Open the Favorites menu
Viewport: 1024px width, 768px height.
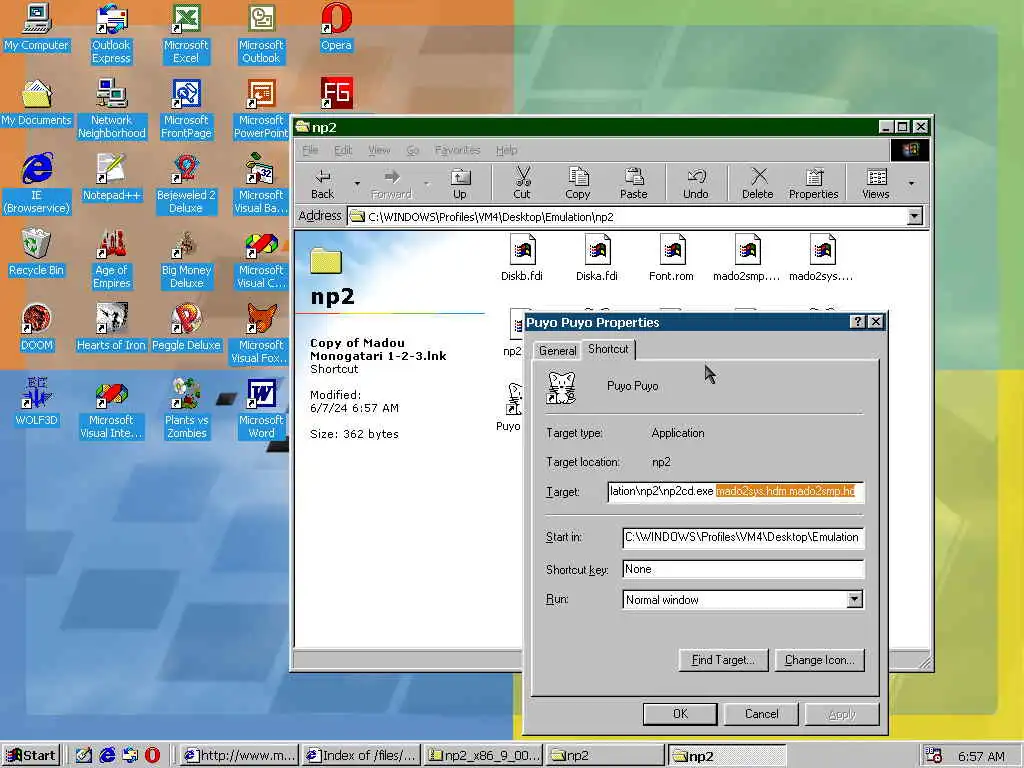pos(457,150)
